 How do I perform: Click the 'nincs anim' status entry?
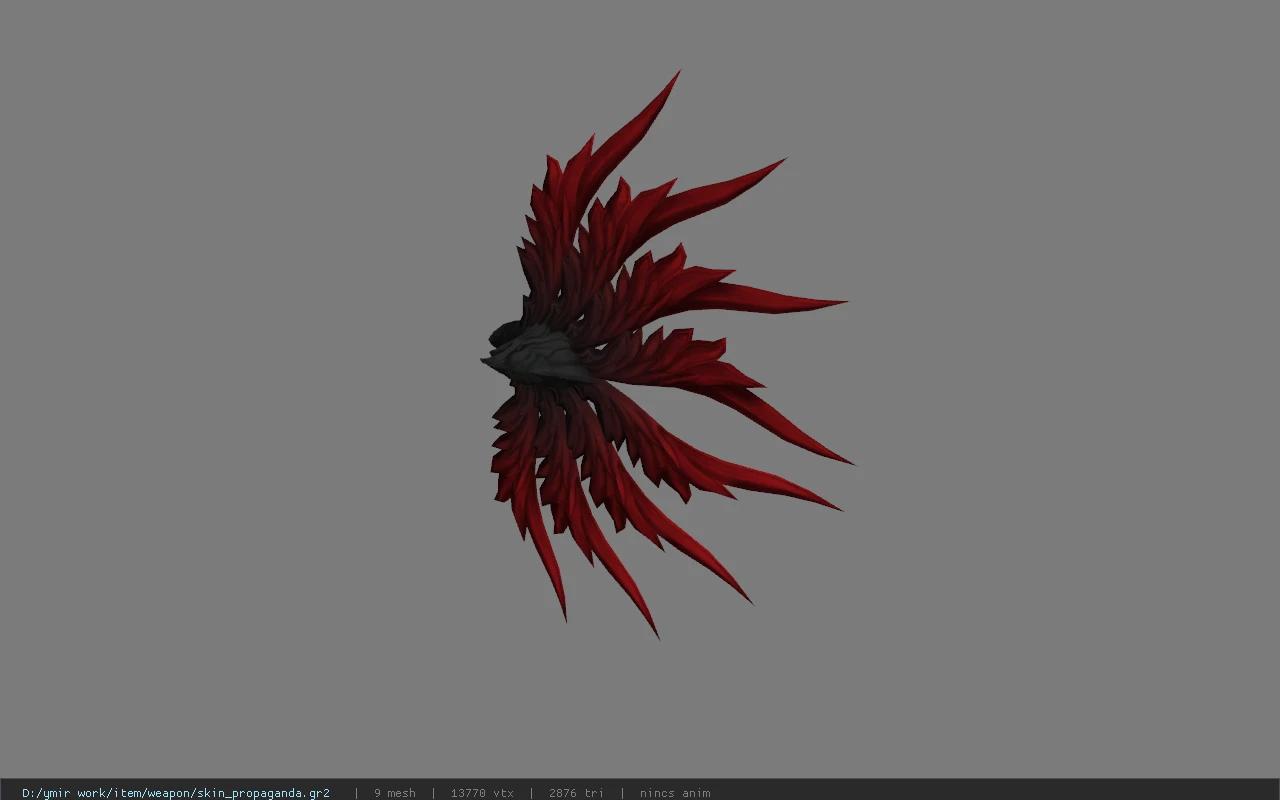point(675,793)
